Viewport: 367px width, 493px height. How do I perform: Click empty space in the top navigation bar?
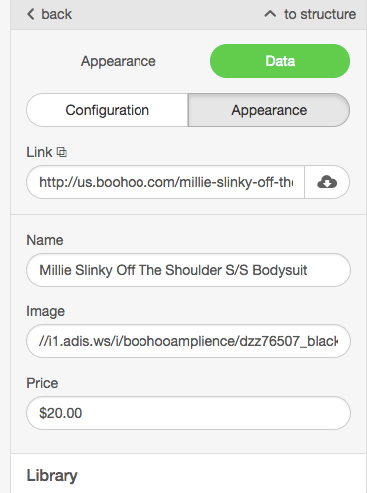(167, 14)
